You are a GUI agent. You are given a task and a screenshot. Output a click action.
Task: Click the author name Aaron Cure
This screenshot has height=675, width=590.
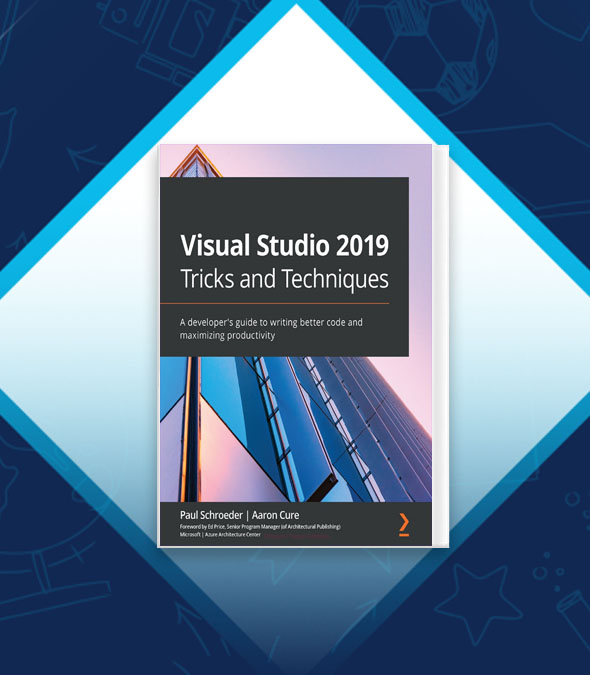pos(275,515)
